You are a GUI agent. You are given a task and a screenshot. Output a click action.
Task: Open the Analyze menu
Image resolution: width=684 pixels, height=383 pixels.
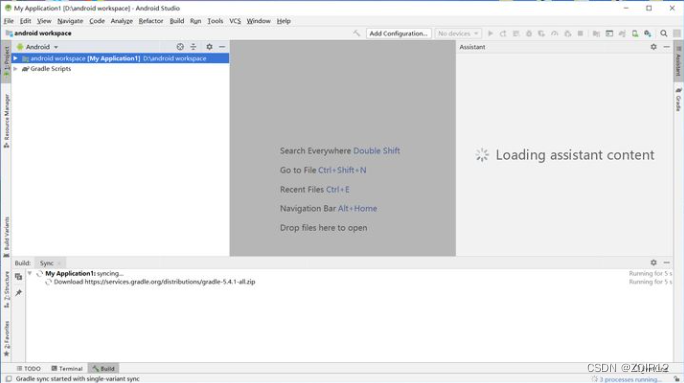pos(122,21)
